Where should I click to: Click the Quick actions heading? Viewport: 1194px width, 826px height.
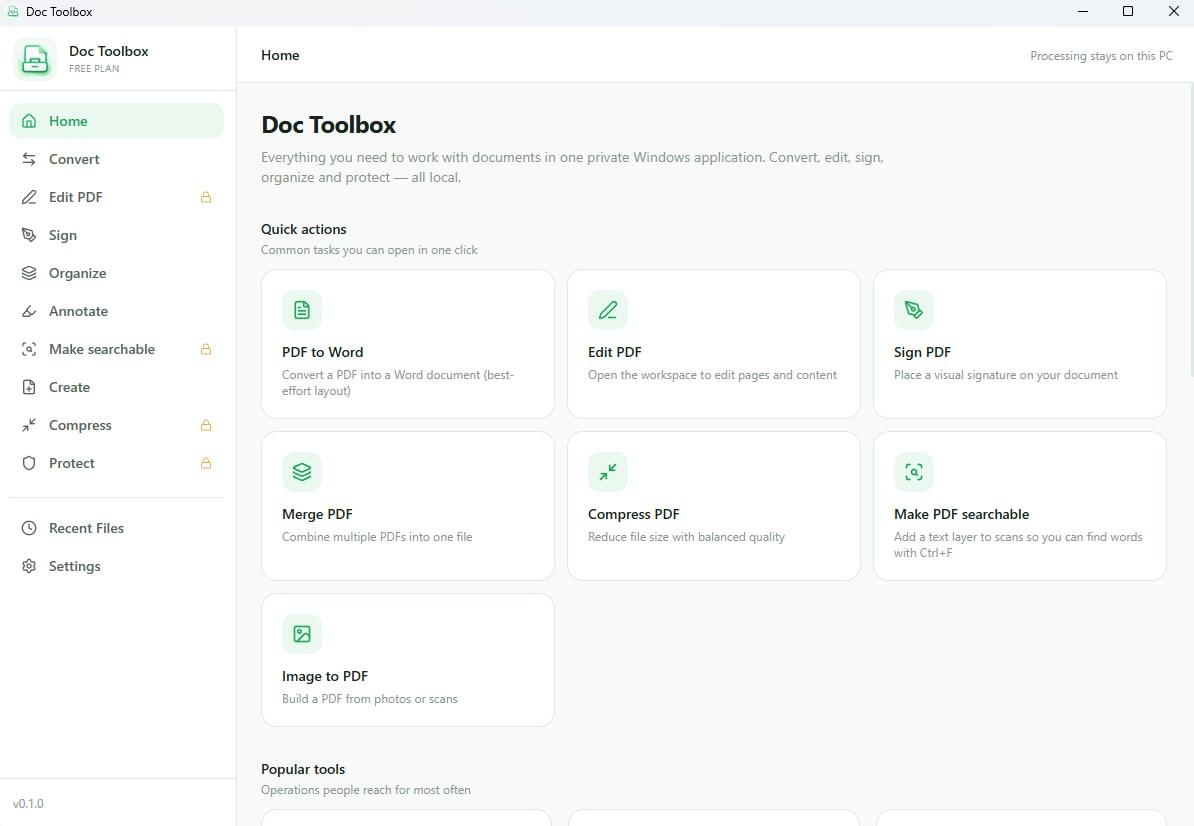click(304, 229)
